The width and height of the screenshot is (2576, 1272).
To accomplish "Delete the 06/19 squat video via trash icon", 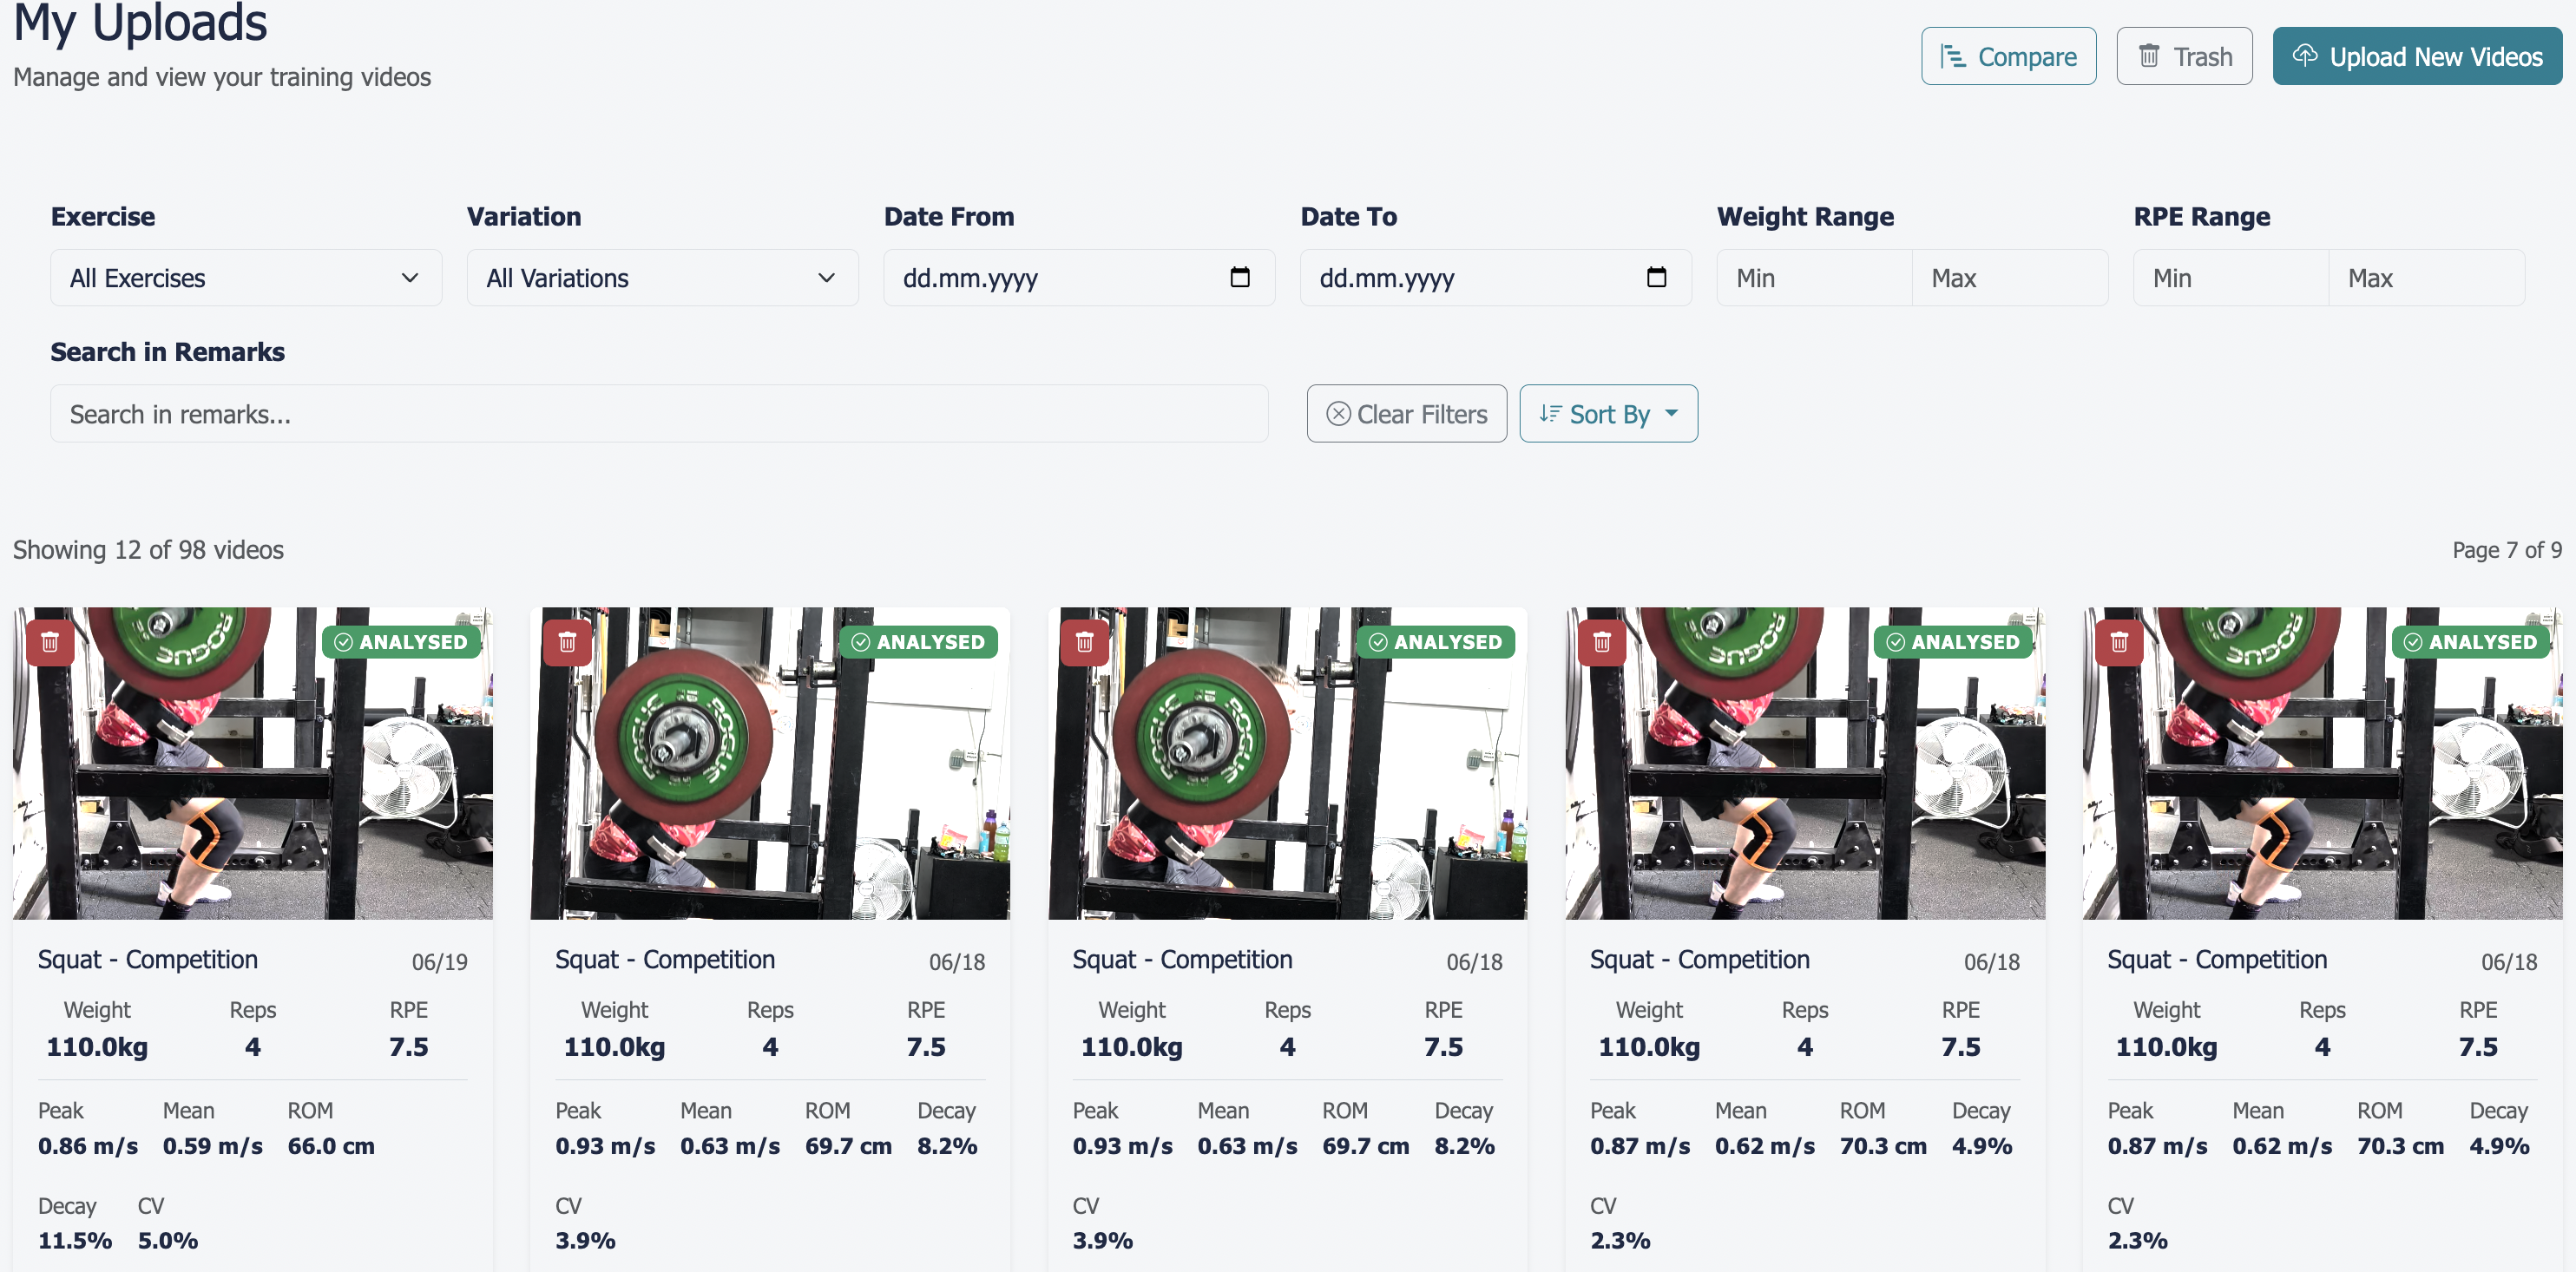I will [50, 642].
